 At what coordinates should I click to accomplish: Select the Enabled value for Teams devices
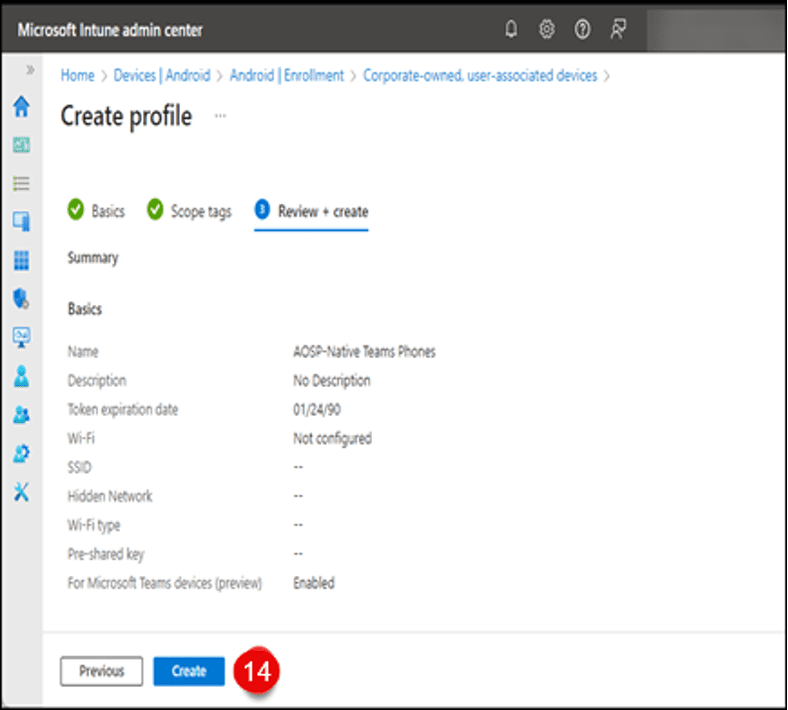tap(314, 583)
